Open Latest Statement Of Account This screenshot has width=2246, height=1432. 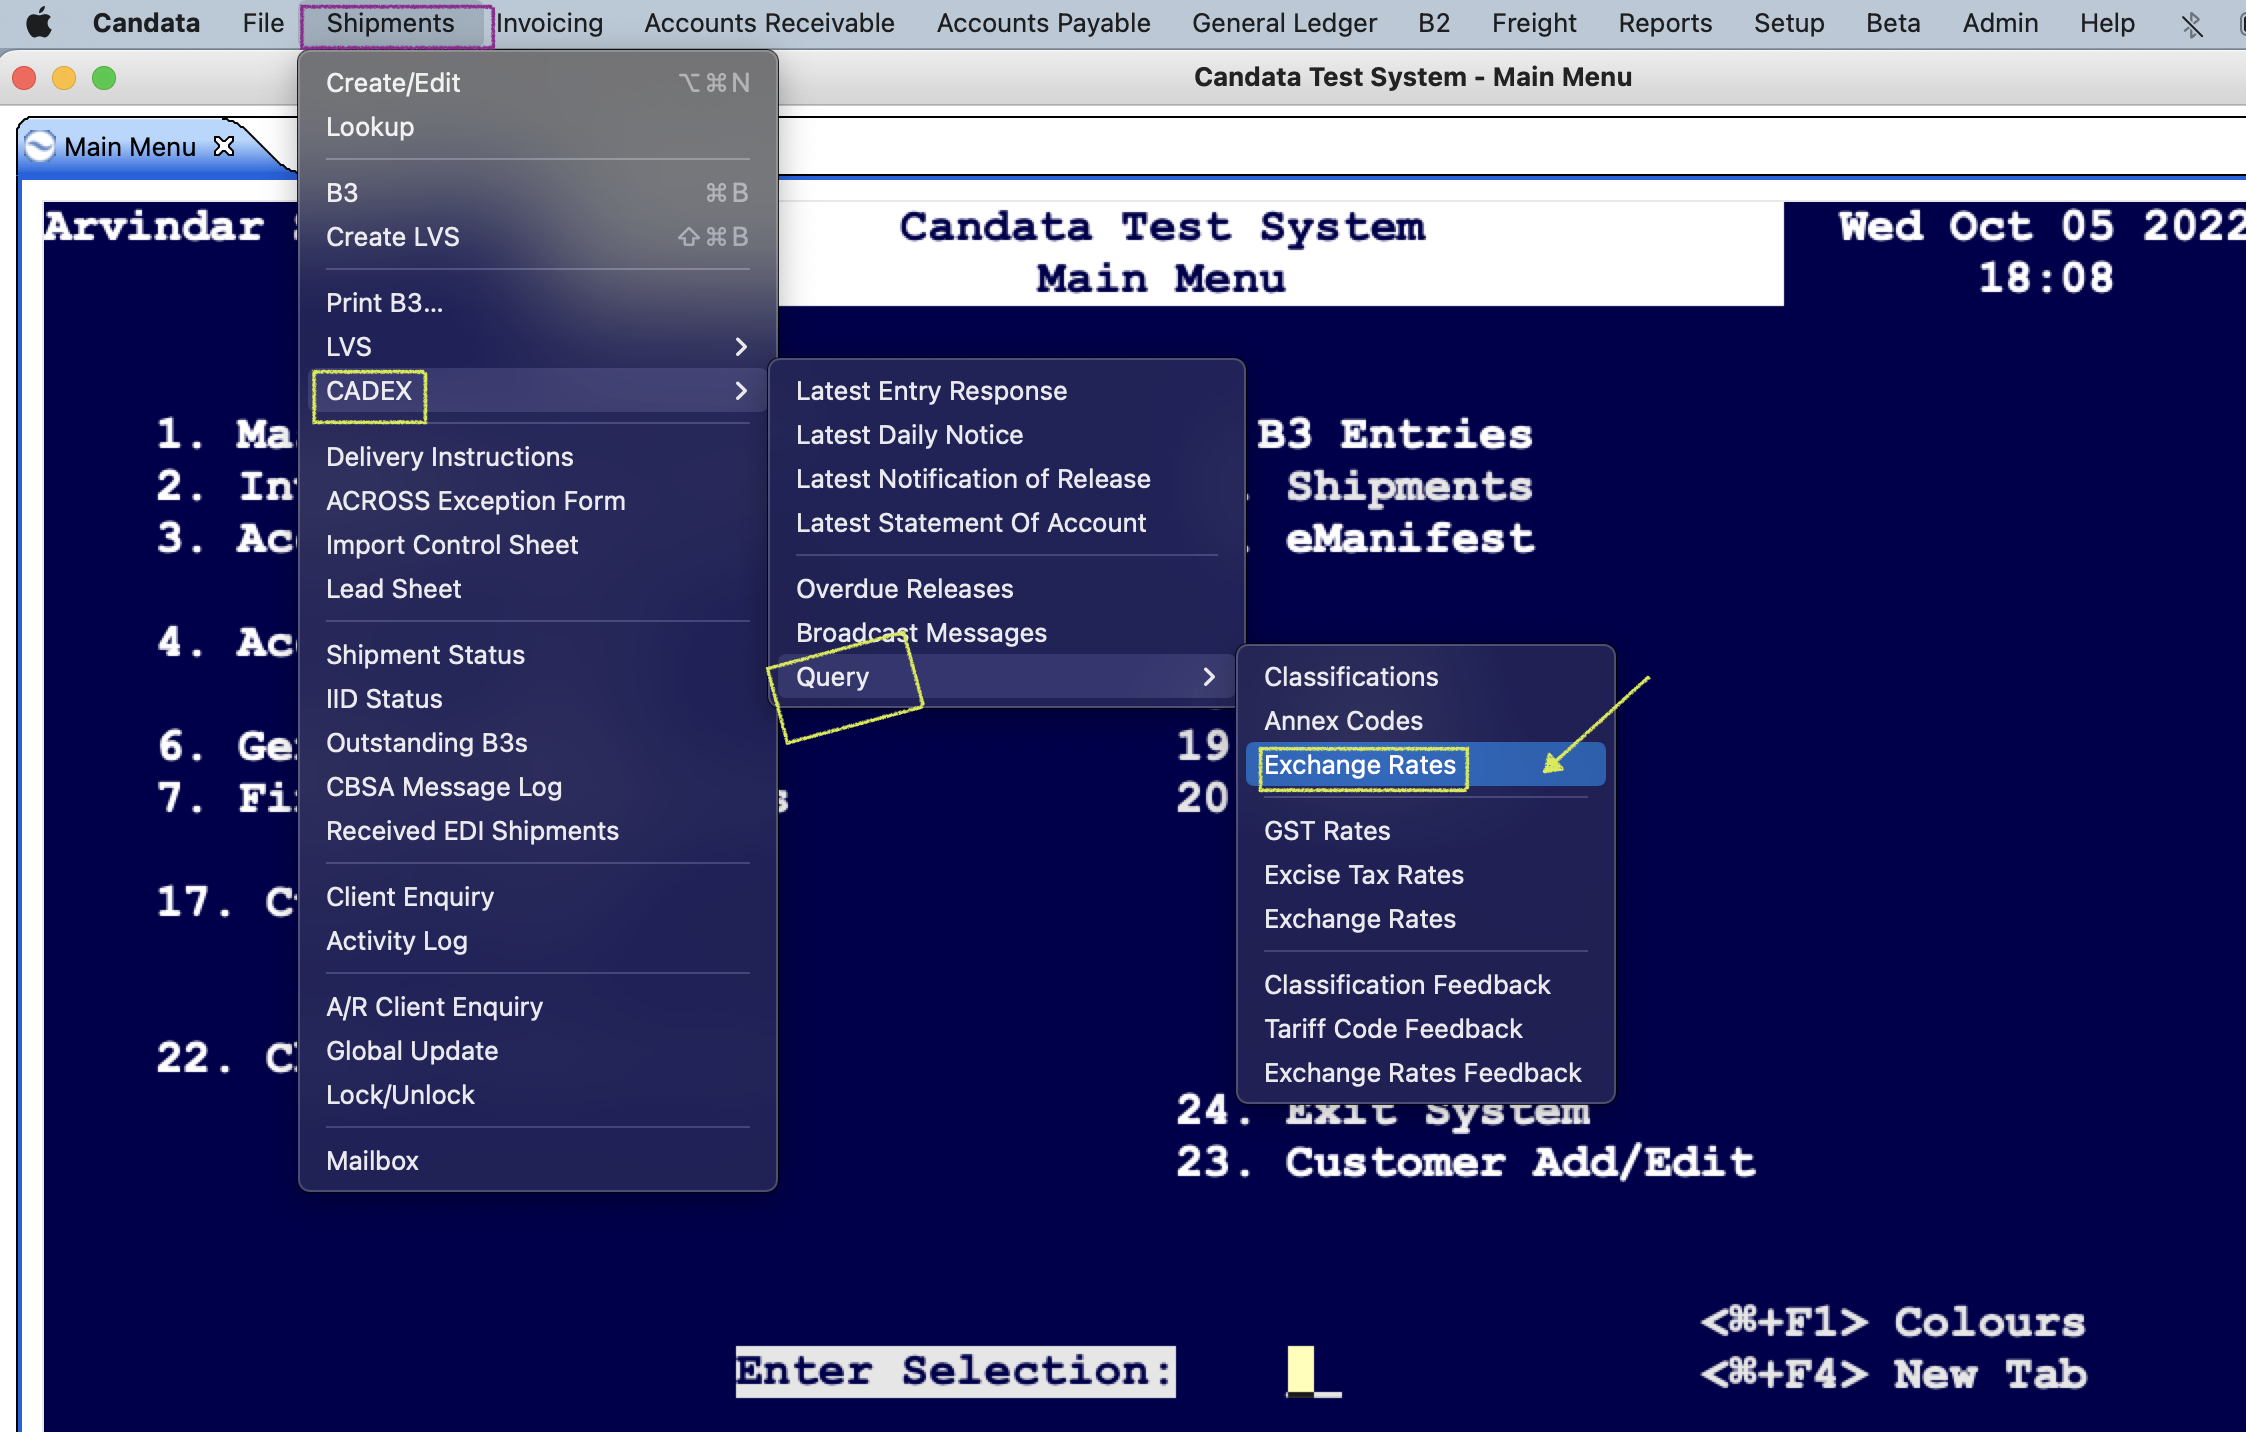pos(1006,523)
